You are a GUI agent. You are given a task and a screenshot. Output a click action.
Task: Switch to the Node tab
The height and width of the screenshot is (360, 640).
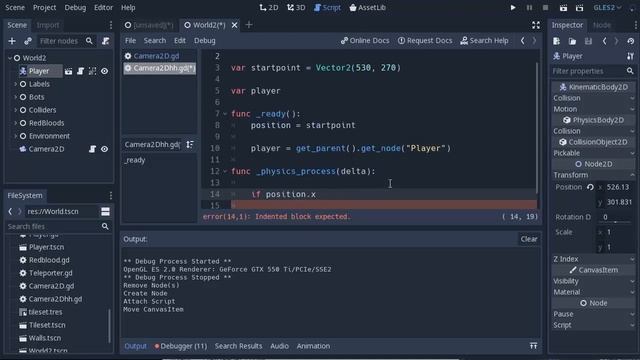(x=602, y=25)
